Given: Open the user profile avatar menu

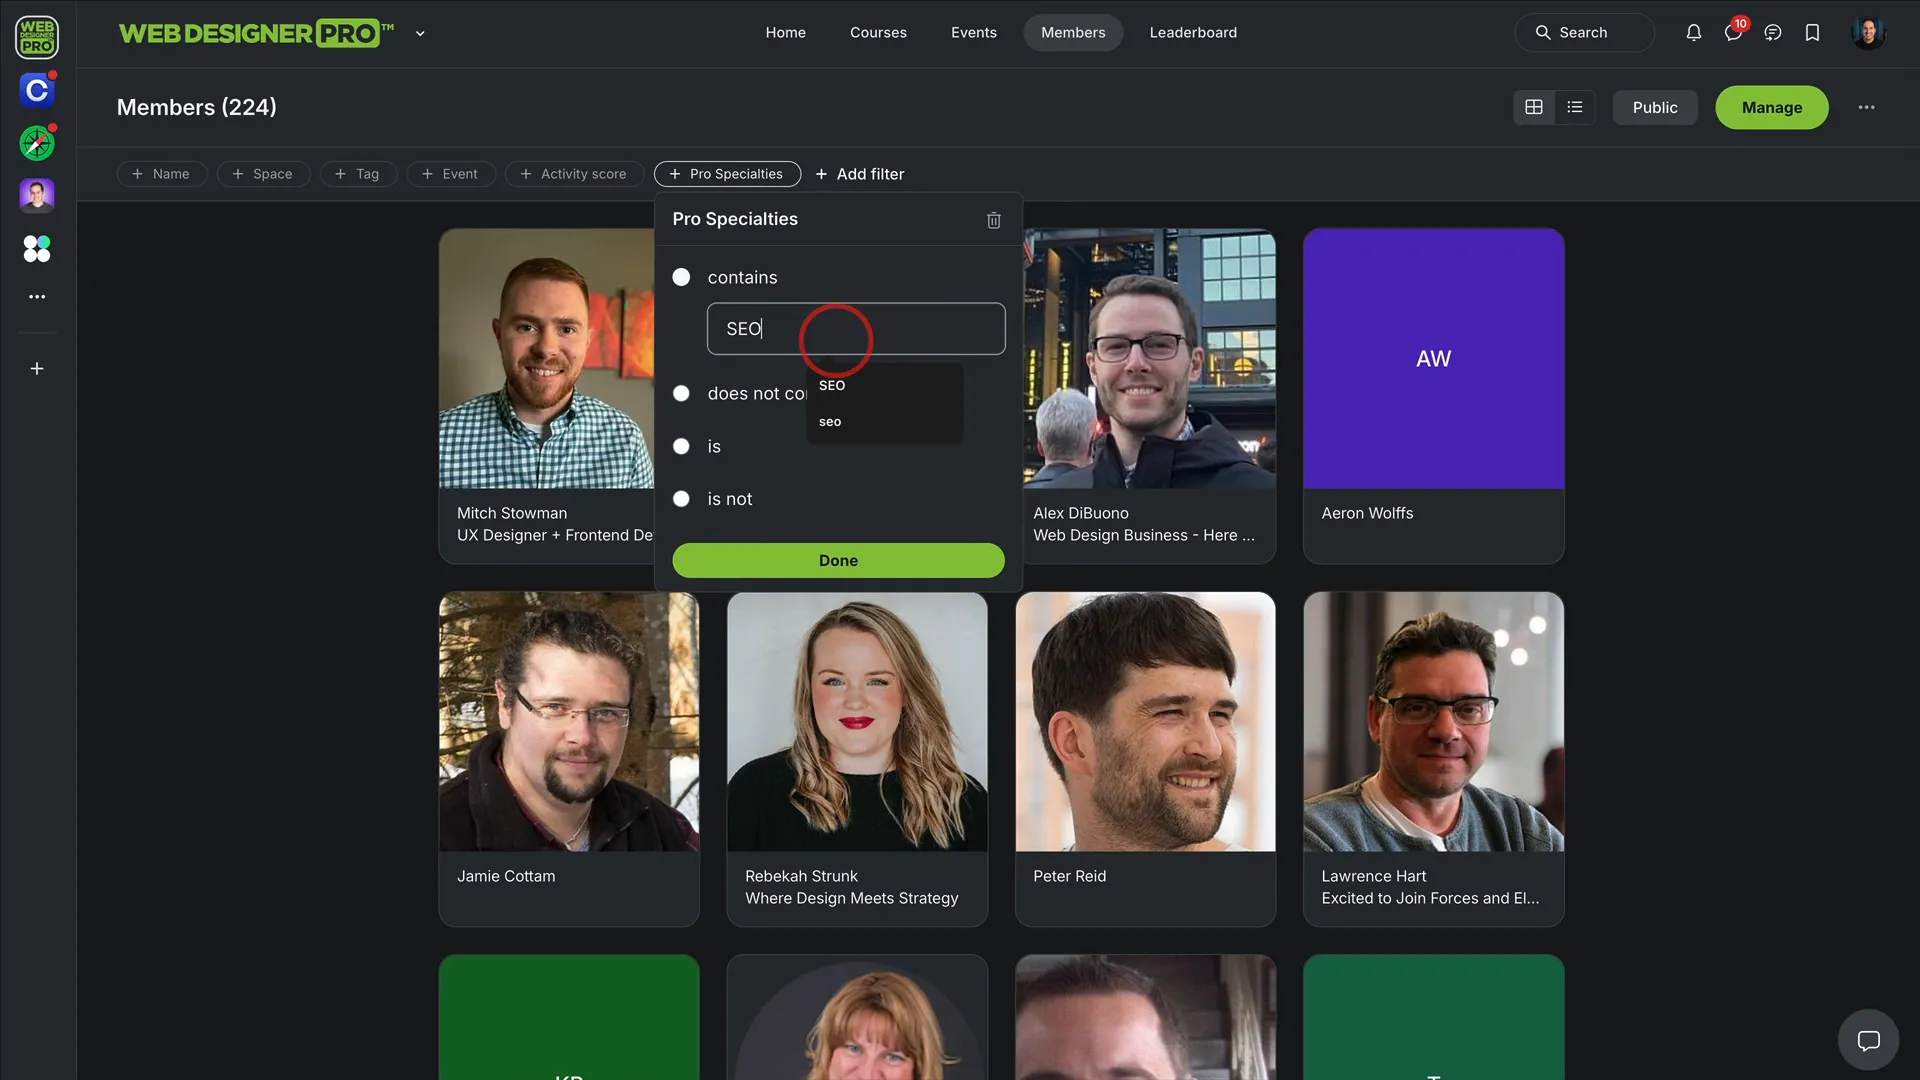Looking at the screenshot, I should (1868, 33).
